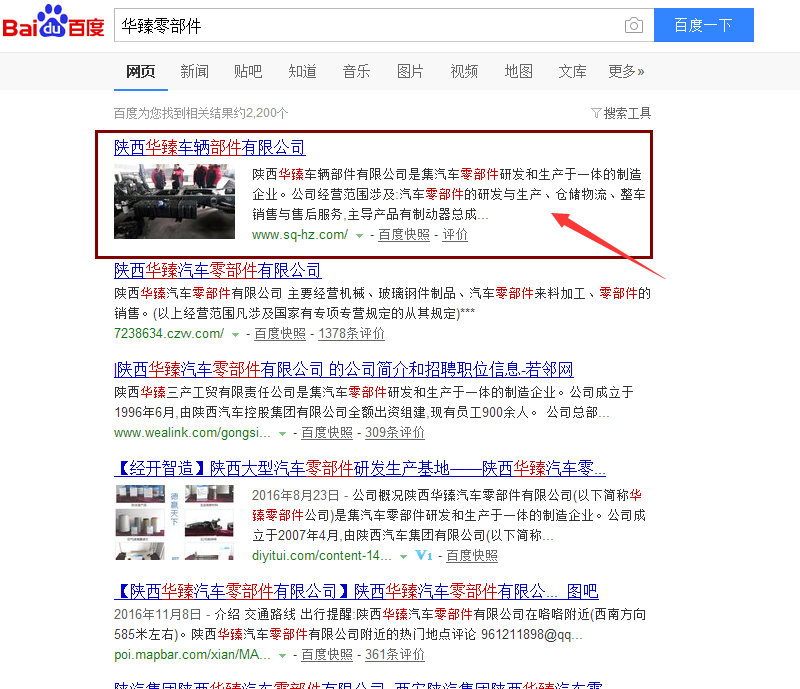Viewport: 800px width, 689px height.
Task: Expand the arrow next to www.wealink.com URL
Action: (283, 434)
